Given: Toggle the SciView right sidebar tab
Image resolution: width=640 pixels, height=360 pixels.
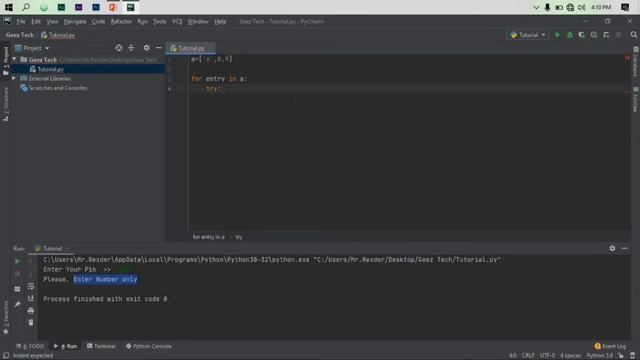Looking at the screenshot, I should 636,99.
